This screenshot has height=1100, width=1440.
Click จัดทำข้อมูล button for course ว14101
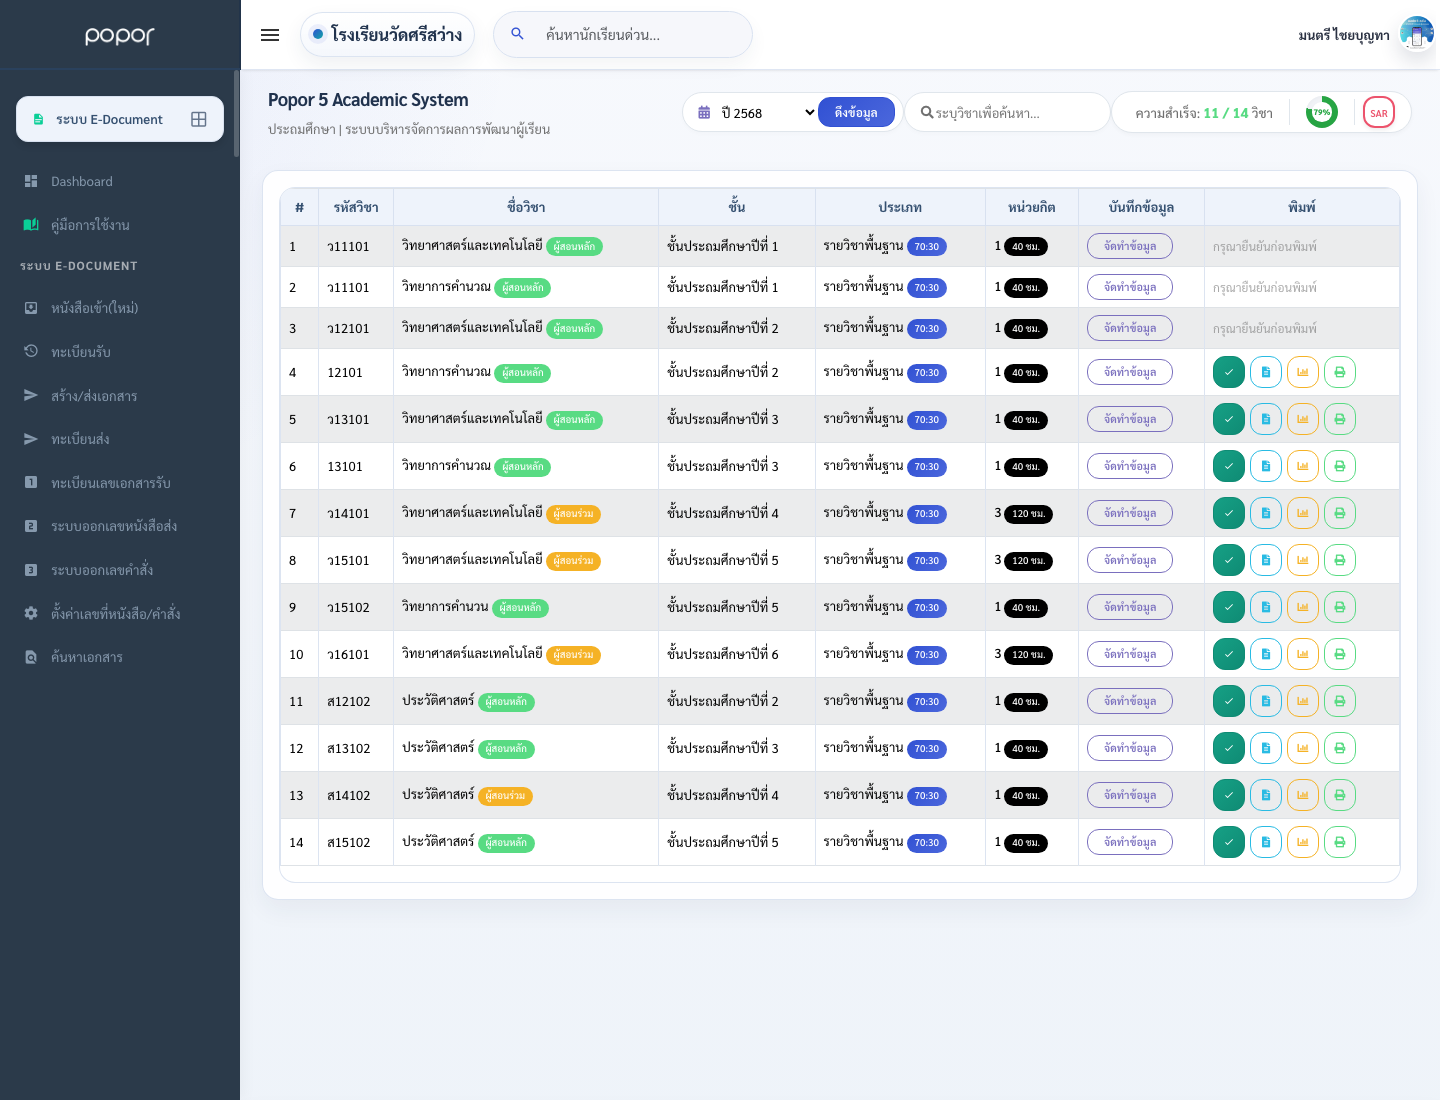tap(1130, 513)
